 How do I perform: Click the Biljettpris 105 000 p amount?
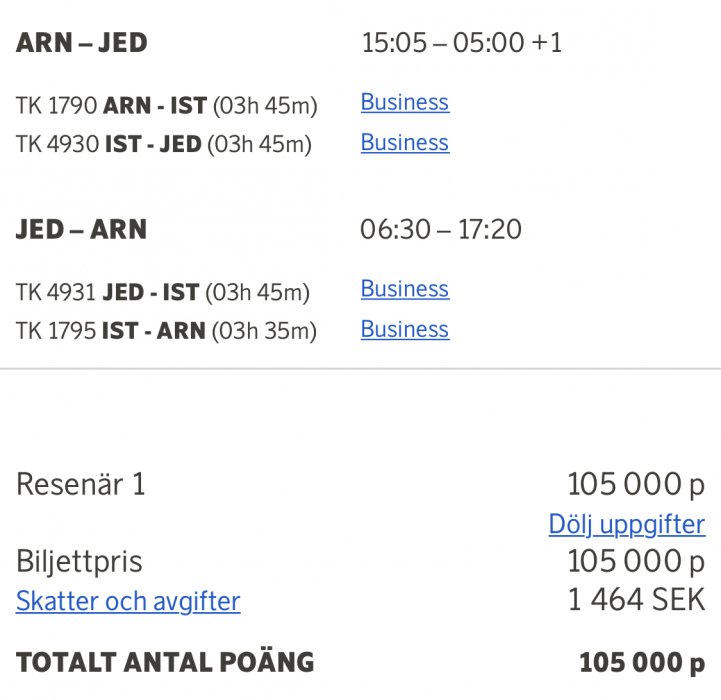point(635,562)
